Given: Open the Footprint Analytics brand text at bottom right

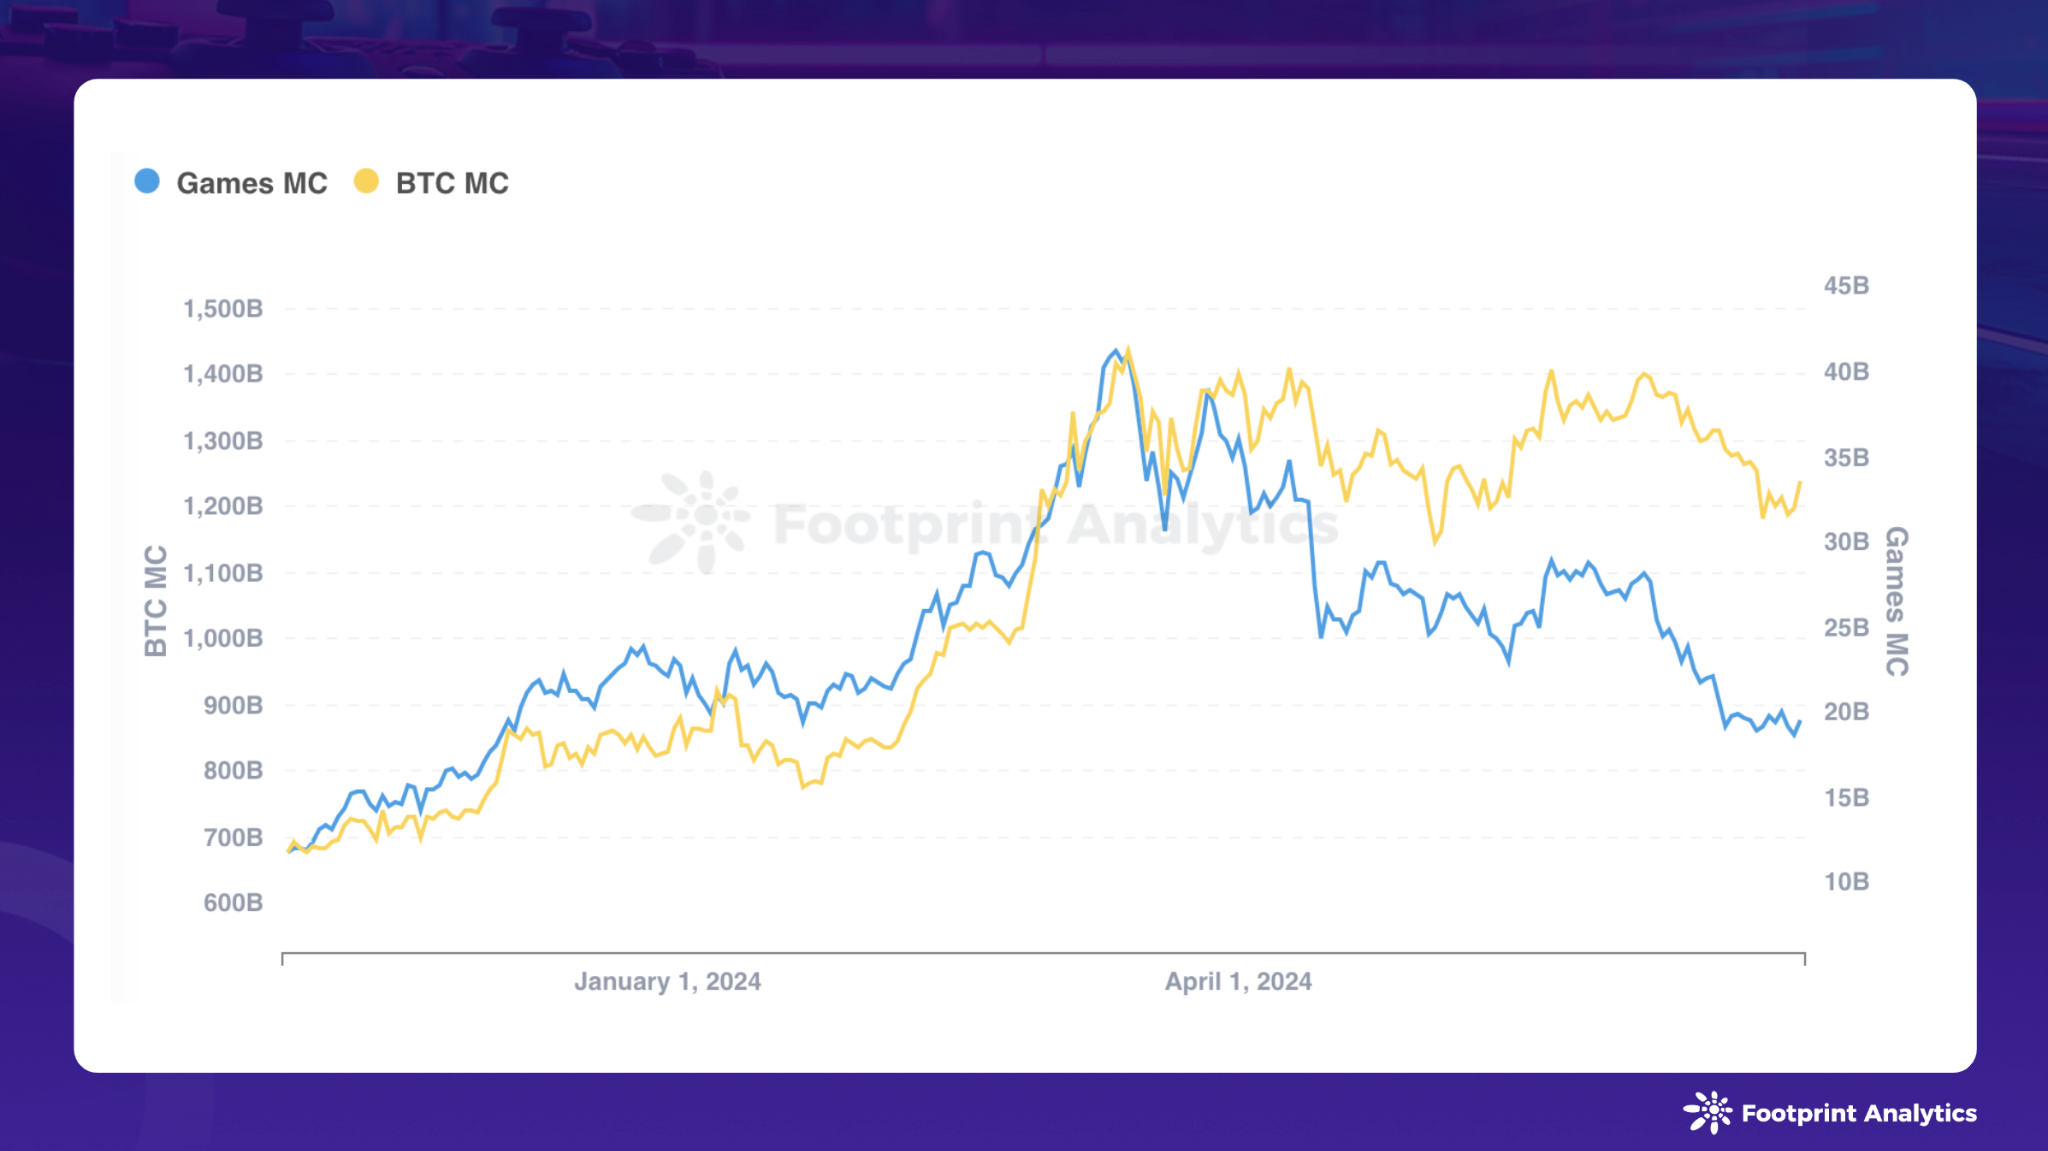Looking at the screenshot, I should pyautogui.click(x=1859, y=1114).
